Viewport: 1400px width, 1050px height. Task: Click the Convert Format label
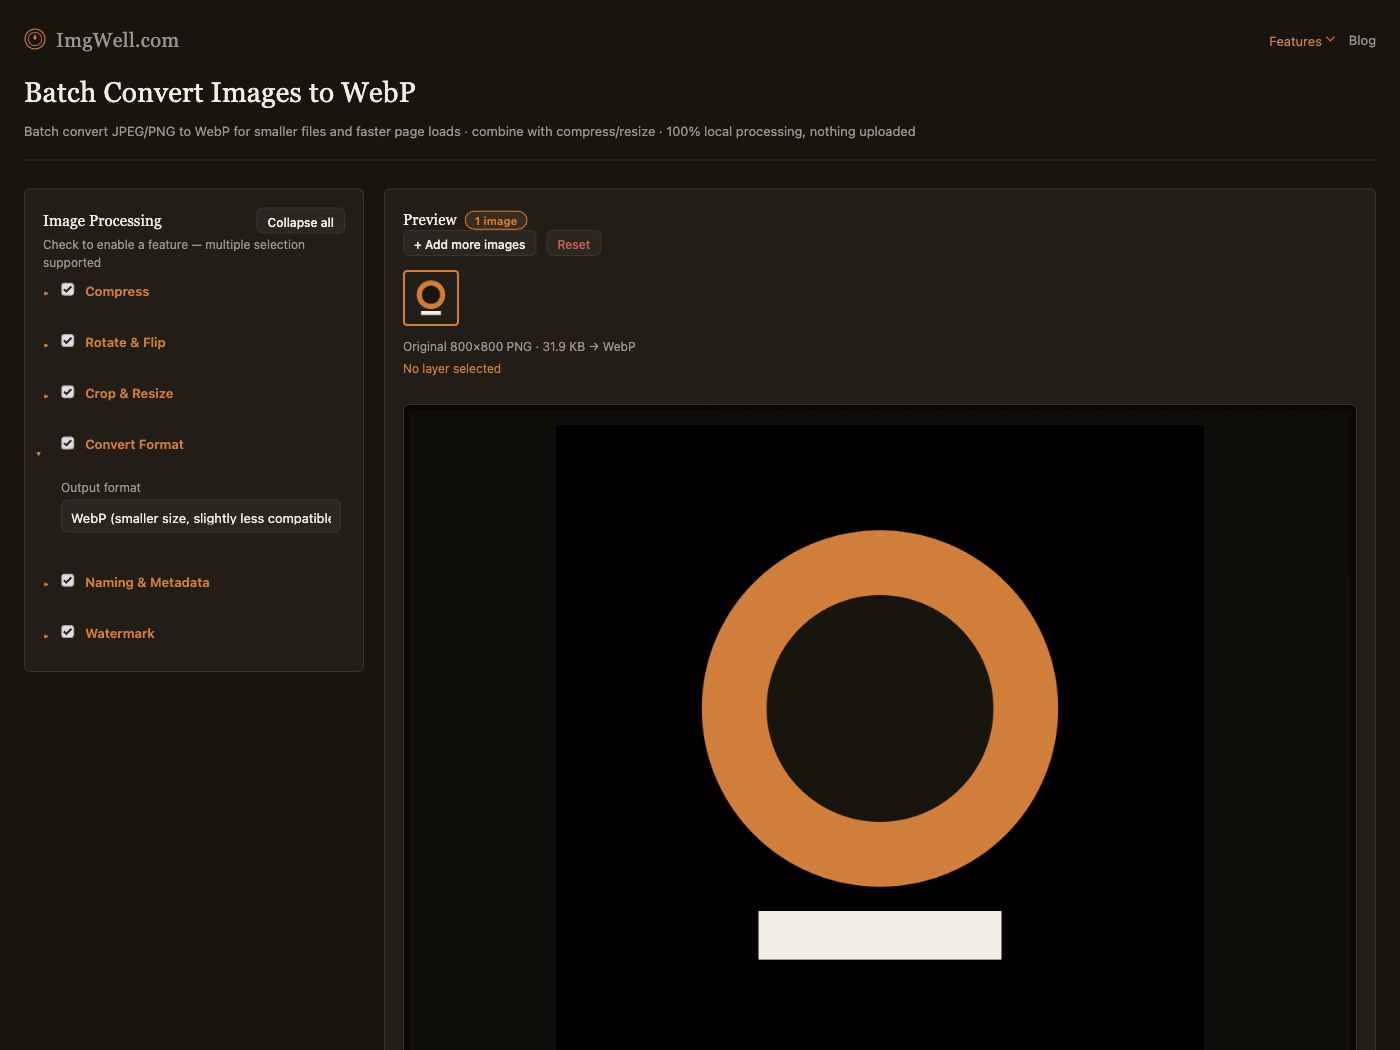134,444
